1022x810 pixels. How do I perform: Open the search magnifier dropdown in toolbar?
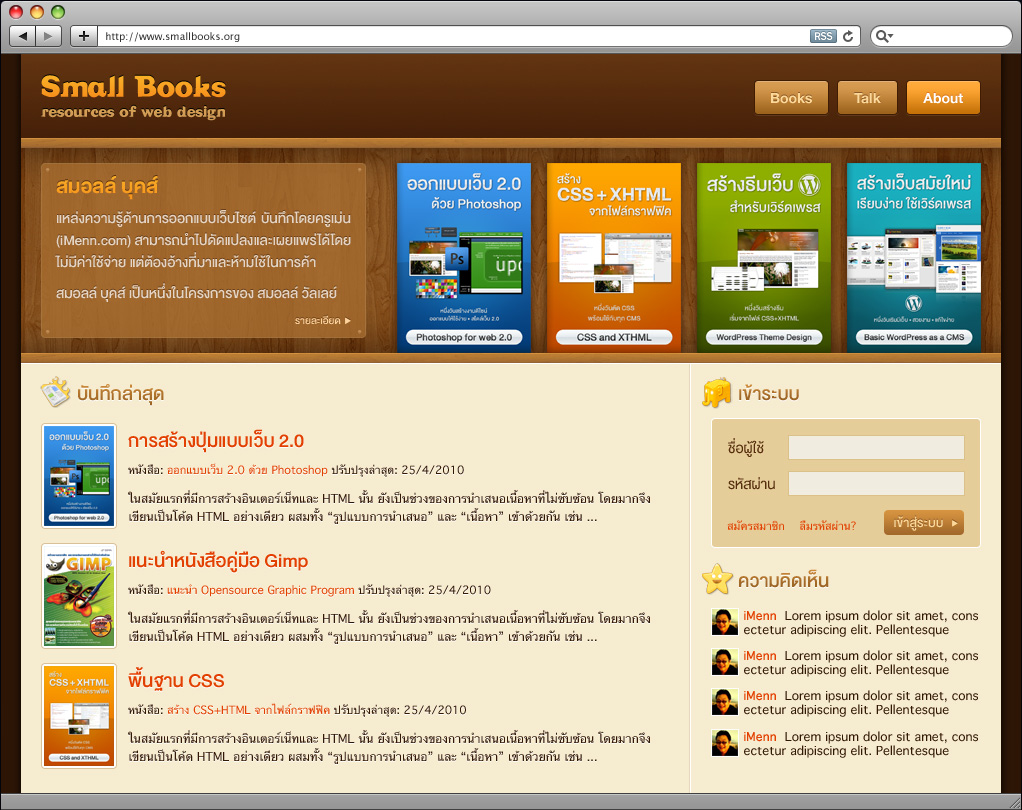click(x=884, y=36)
